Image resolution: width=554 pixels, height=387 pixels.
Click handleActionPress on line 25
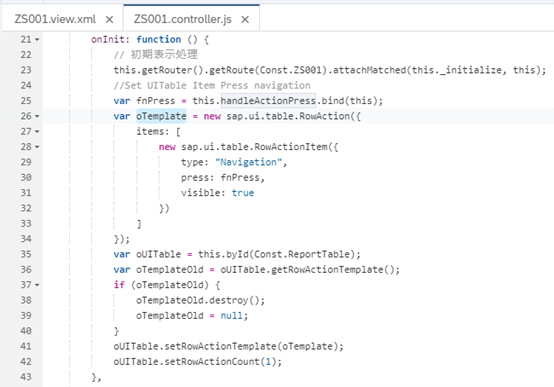coord(268,101)
